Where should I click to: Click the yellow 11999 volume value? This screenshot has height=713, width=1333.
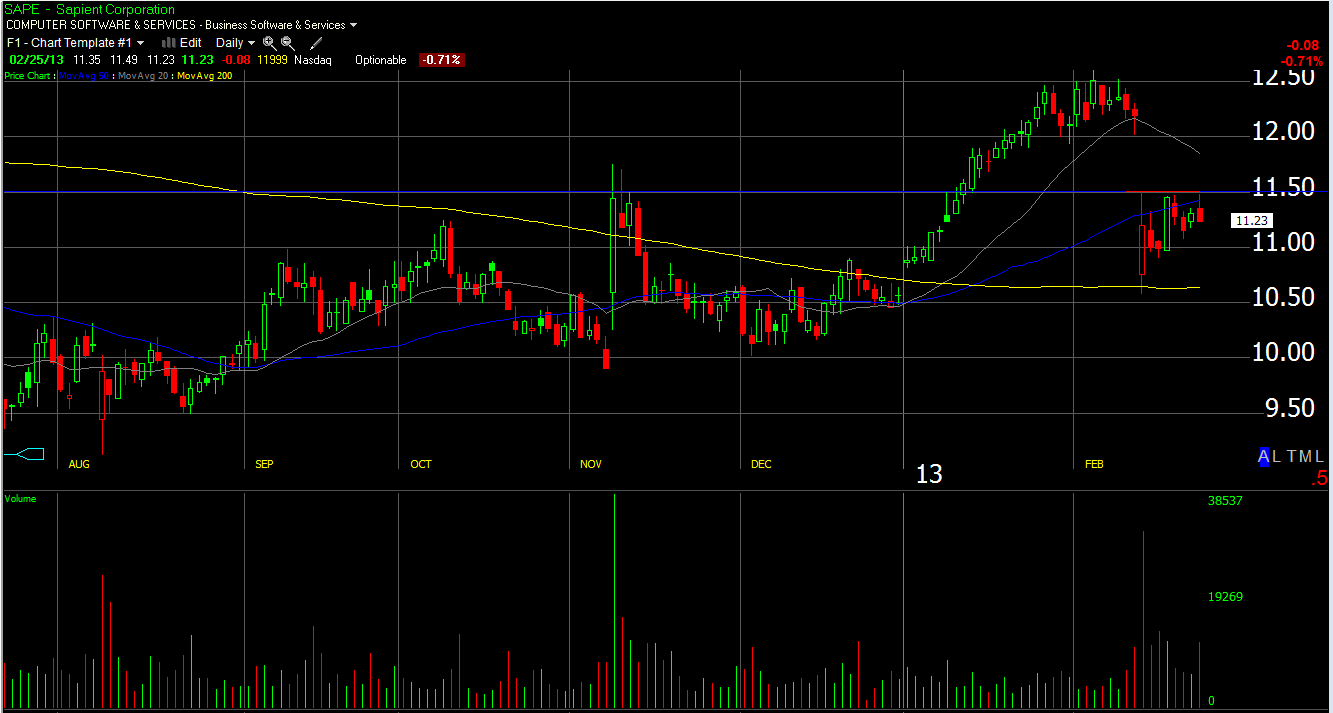[272, 60]
